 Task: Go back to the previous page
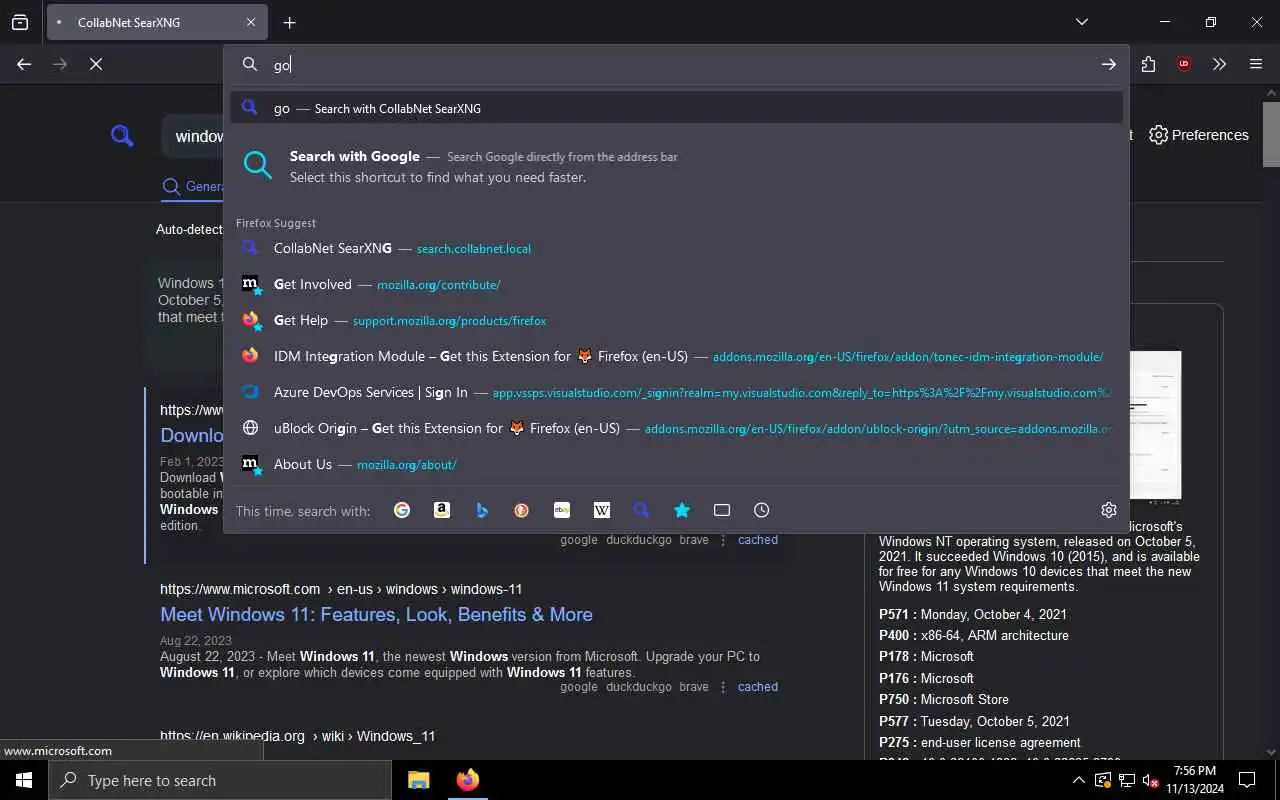tap(24, 64)
